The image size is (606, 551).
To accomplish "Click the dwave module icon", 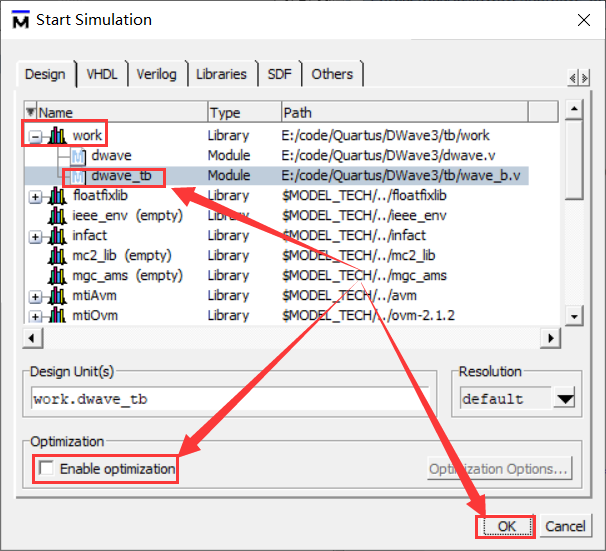I will pos(78,156).
